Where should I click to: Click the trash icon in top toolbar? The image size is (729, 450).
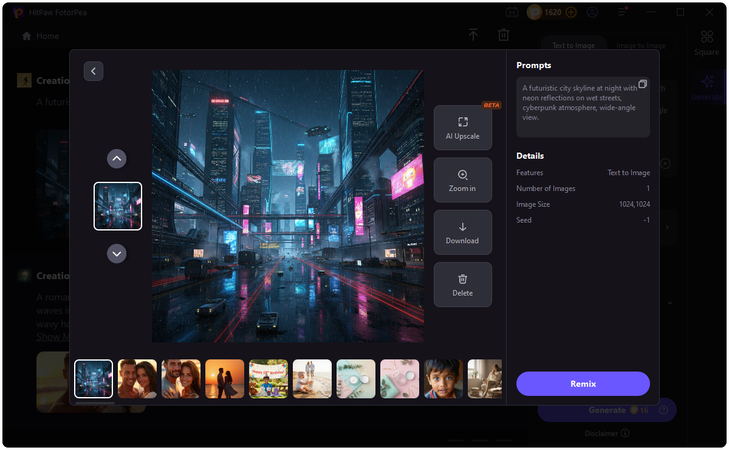tap(504, 35)
